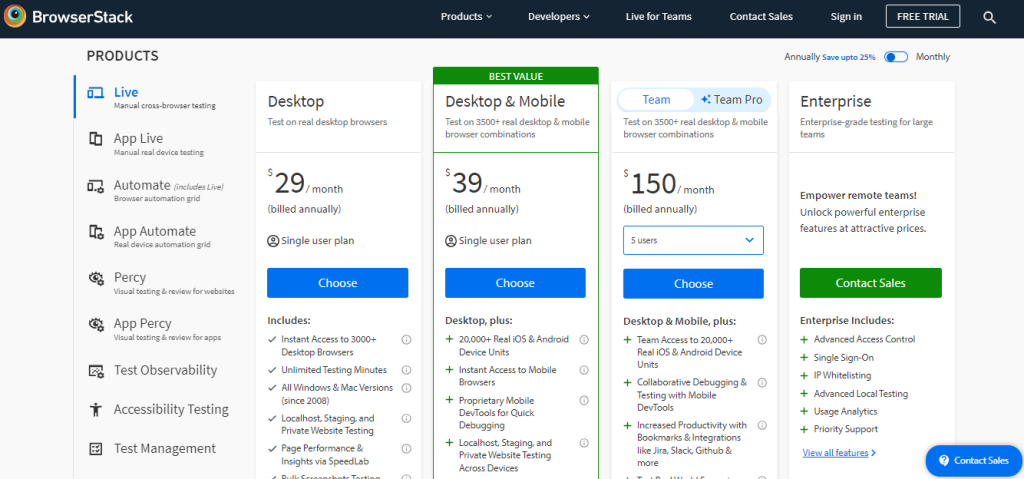Expand the Products dropdown in navbar

click(466, 17)
